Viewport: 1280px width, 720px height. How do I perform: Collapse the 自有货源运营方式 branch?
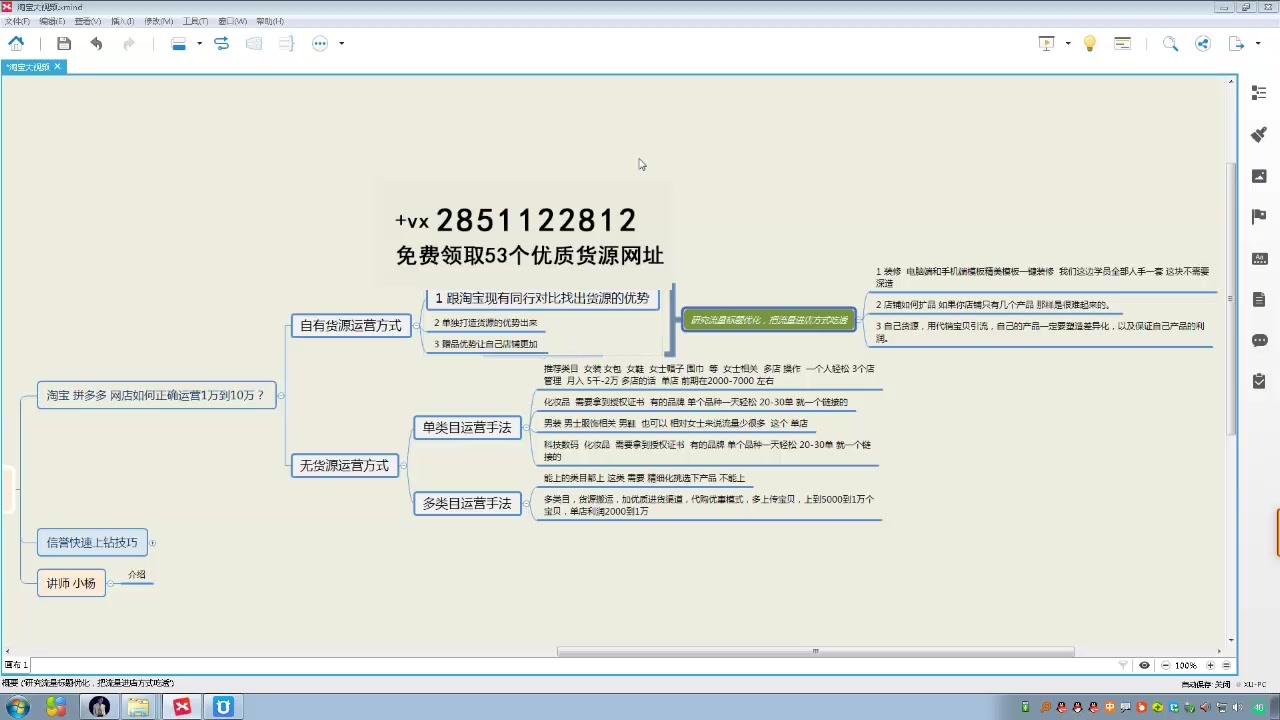416,325
